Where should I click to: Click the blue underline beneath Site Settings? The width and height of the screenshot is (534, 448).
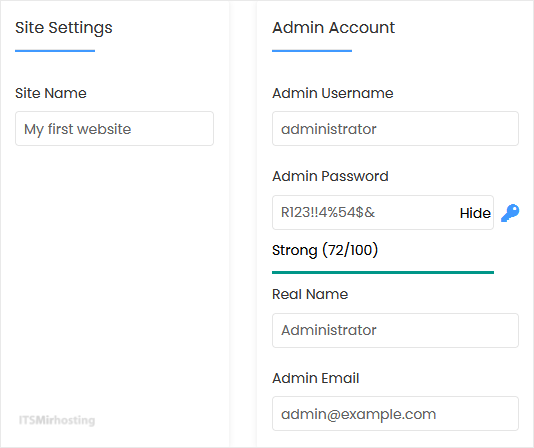tap(55, 51)
